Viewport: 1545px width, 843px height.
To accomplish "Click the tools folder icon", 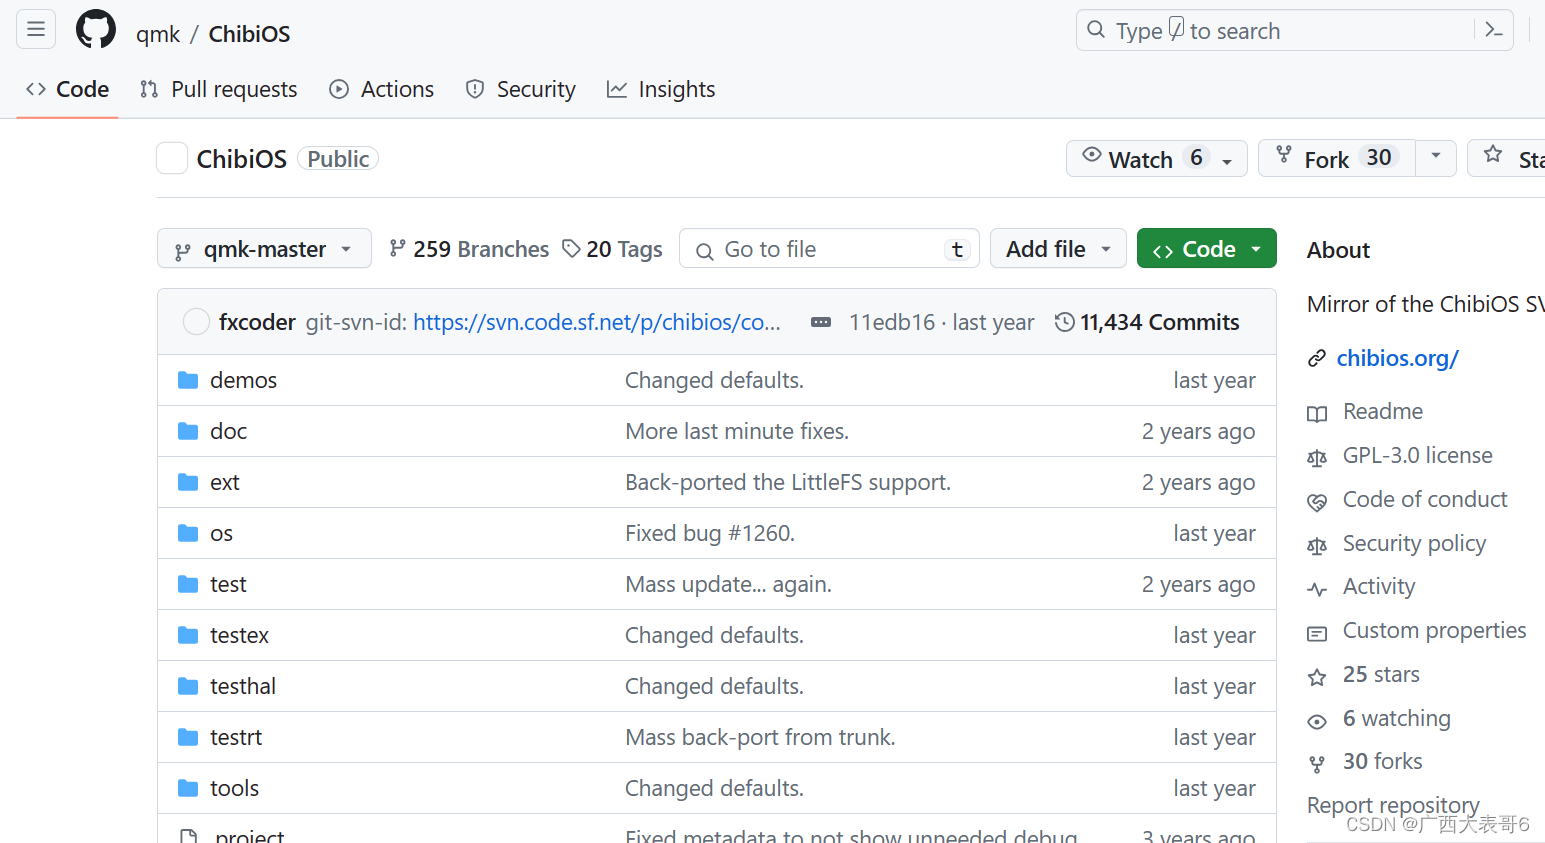I will click(188, 788).
